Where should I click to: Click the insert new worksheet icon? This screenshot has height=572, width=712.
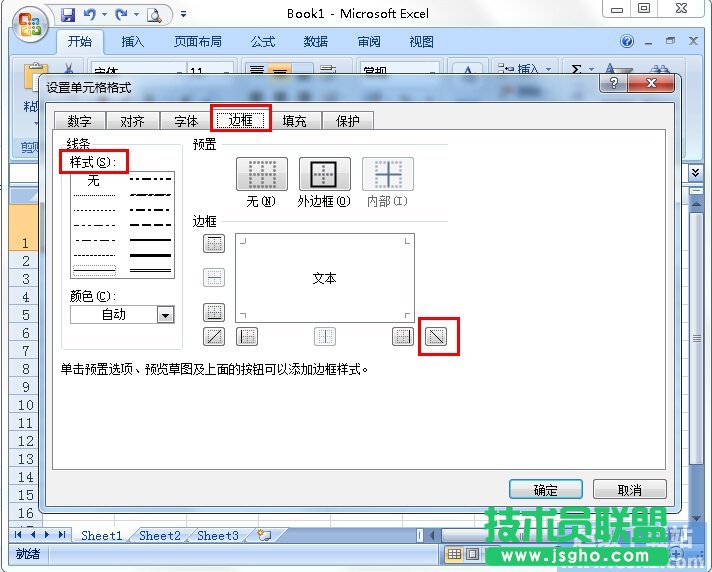(264, 535)
